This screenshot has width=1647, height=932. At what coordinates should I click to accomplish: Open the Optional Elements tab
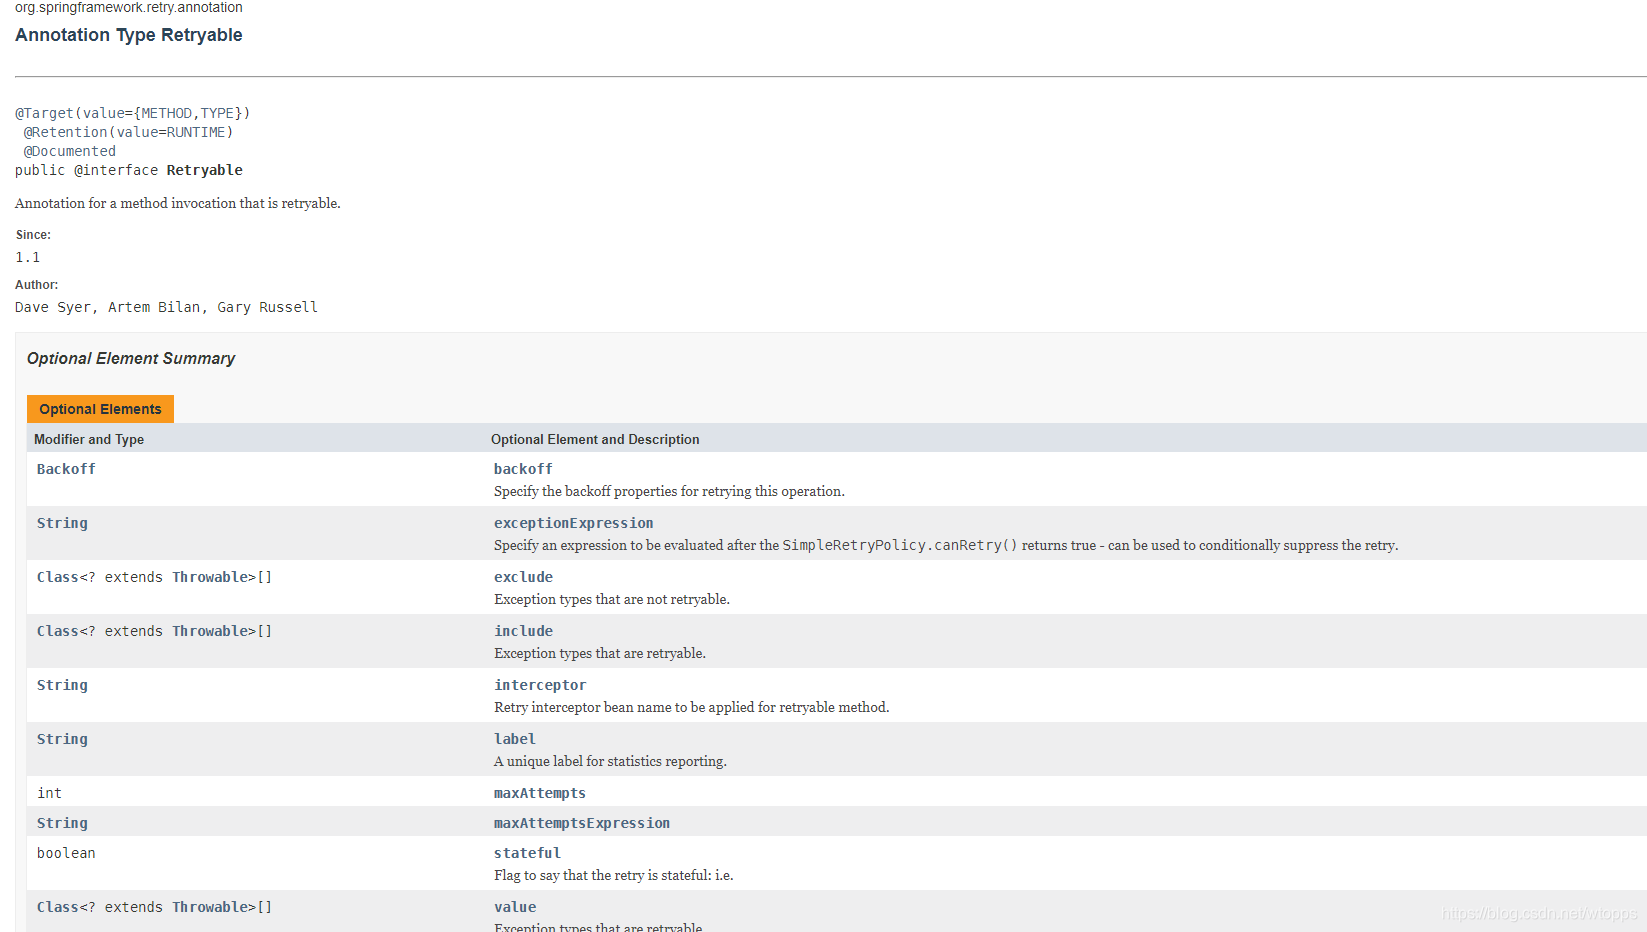pyautogui.click(x=100, y=409)
